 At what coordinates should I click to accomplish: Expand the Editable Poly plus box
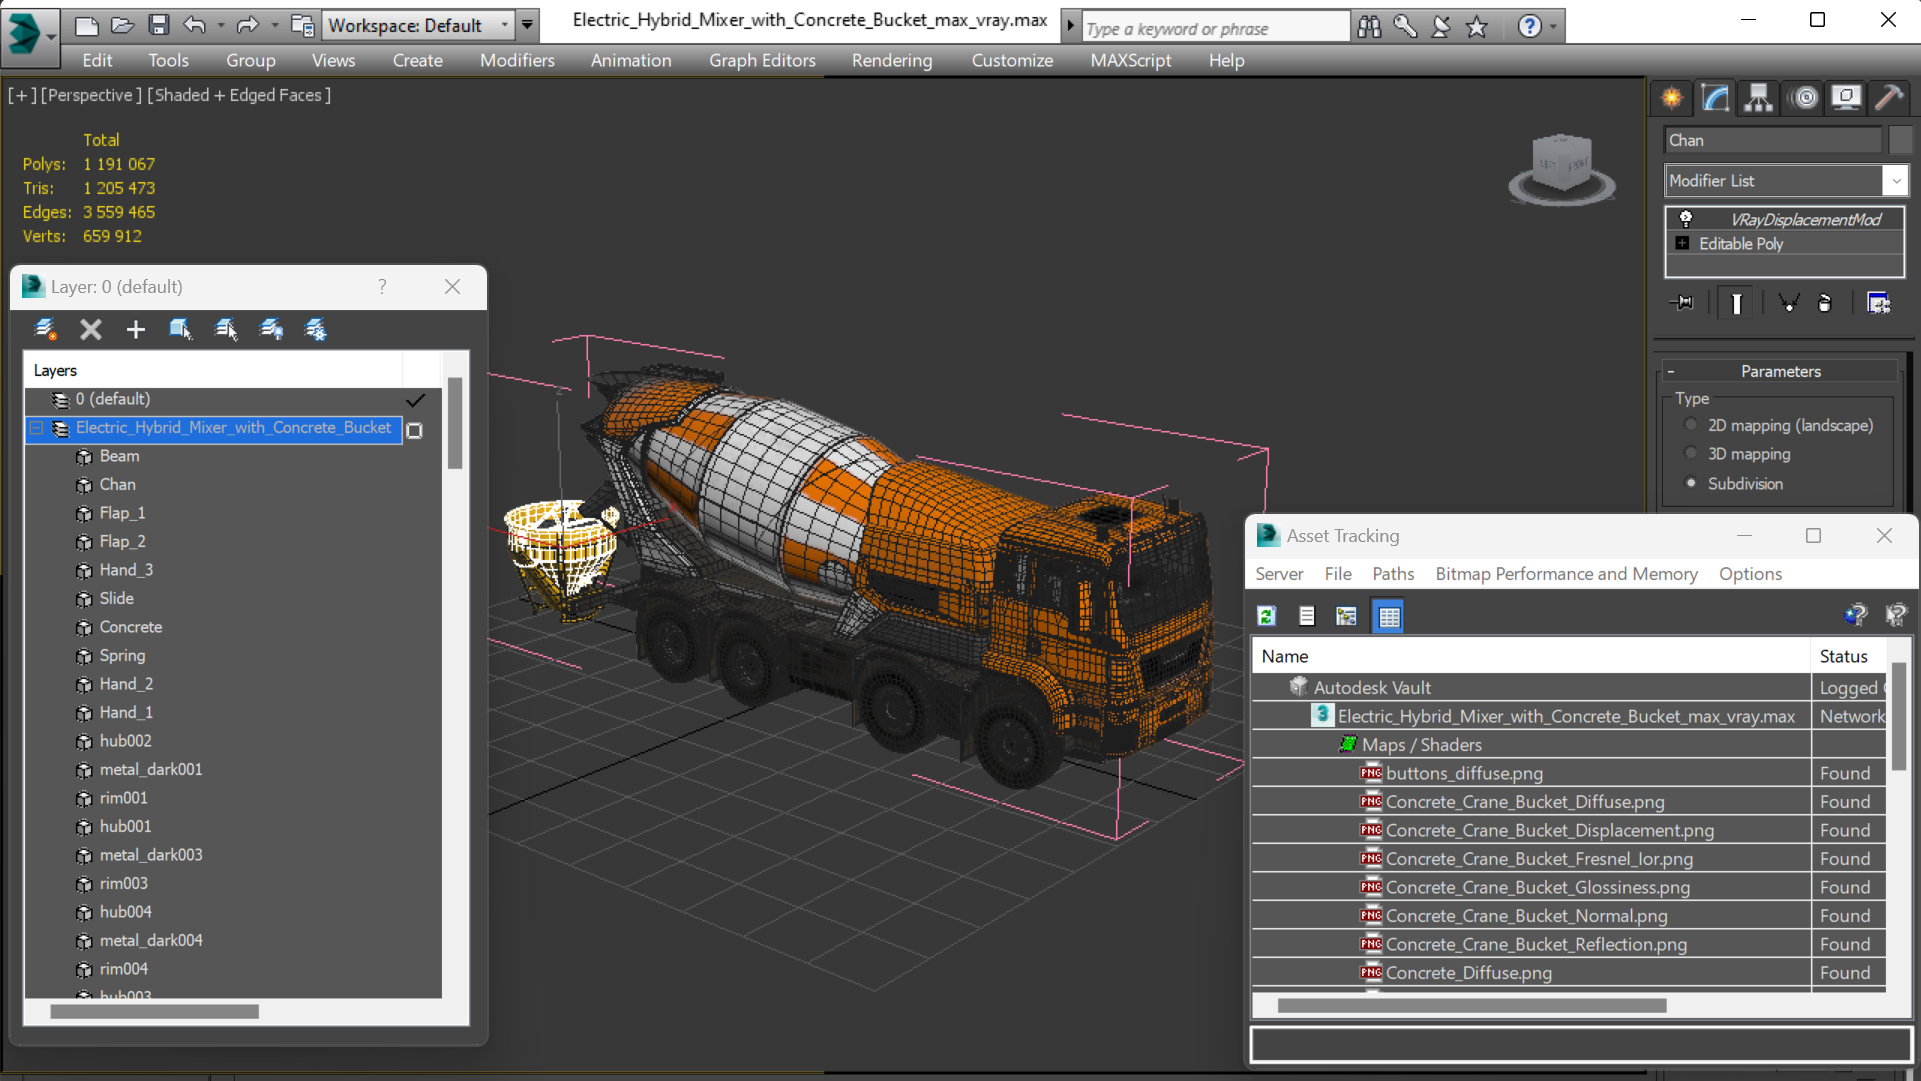click(1682, 243)
